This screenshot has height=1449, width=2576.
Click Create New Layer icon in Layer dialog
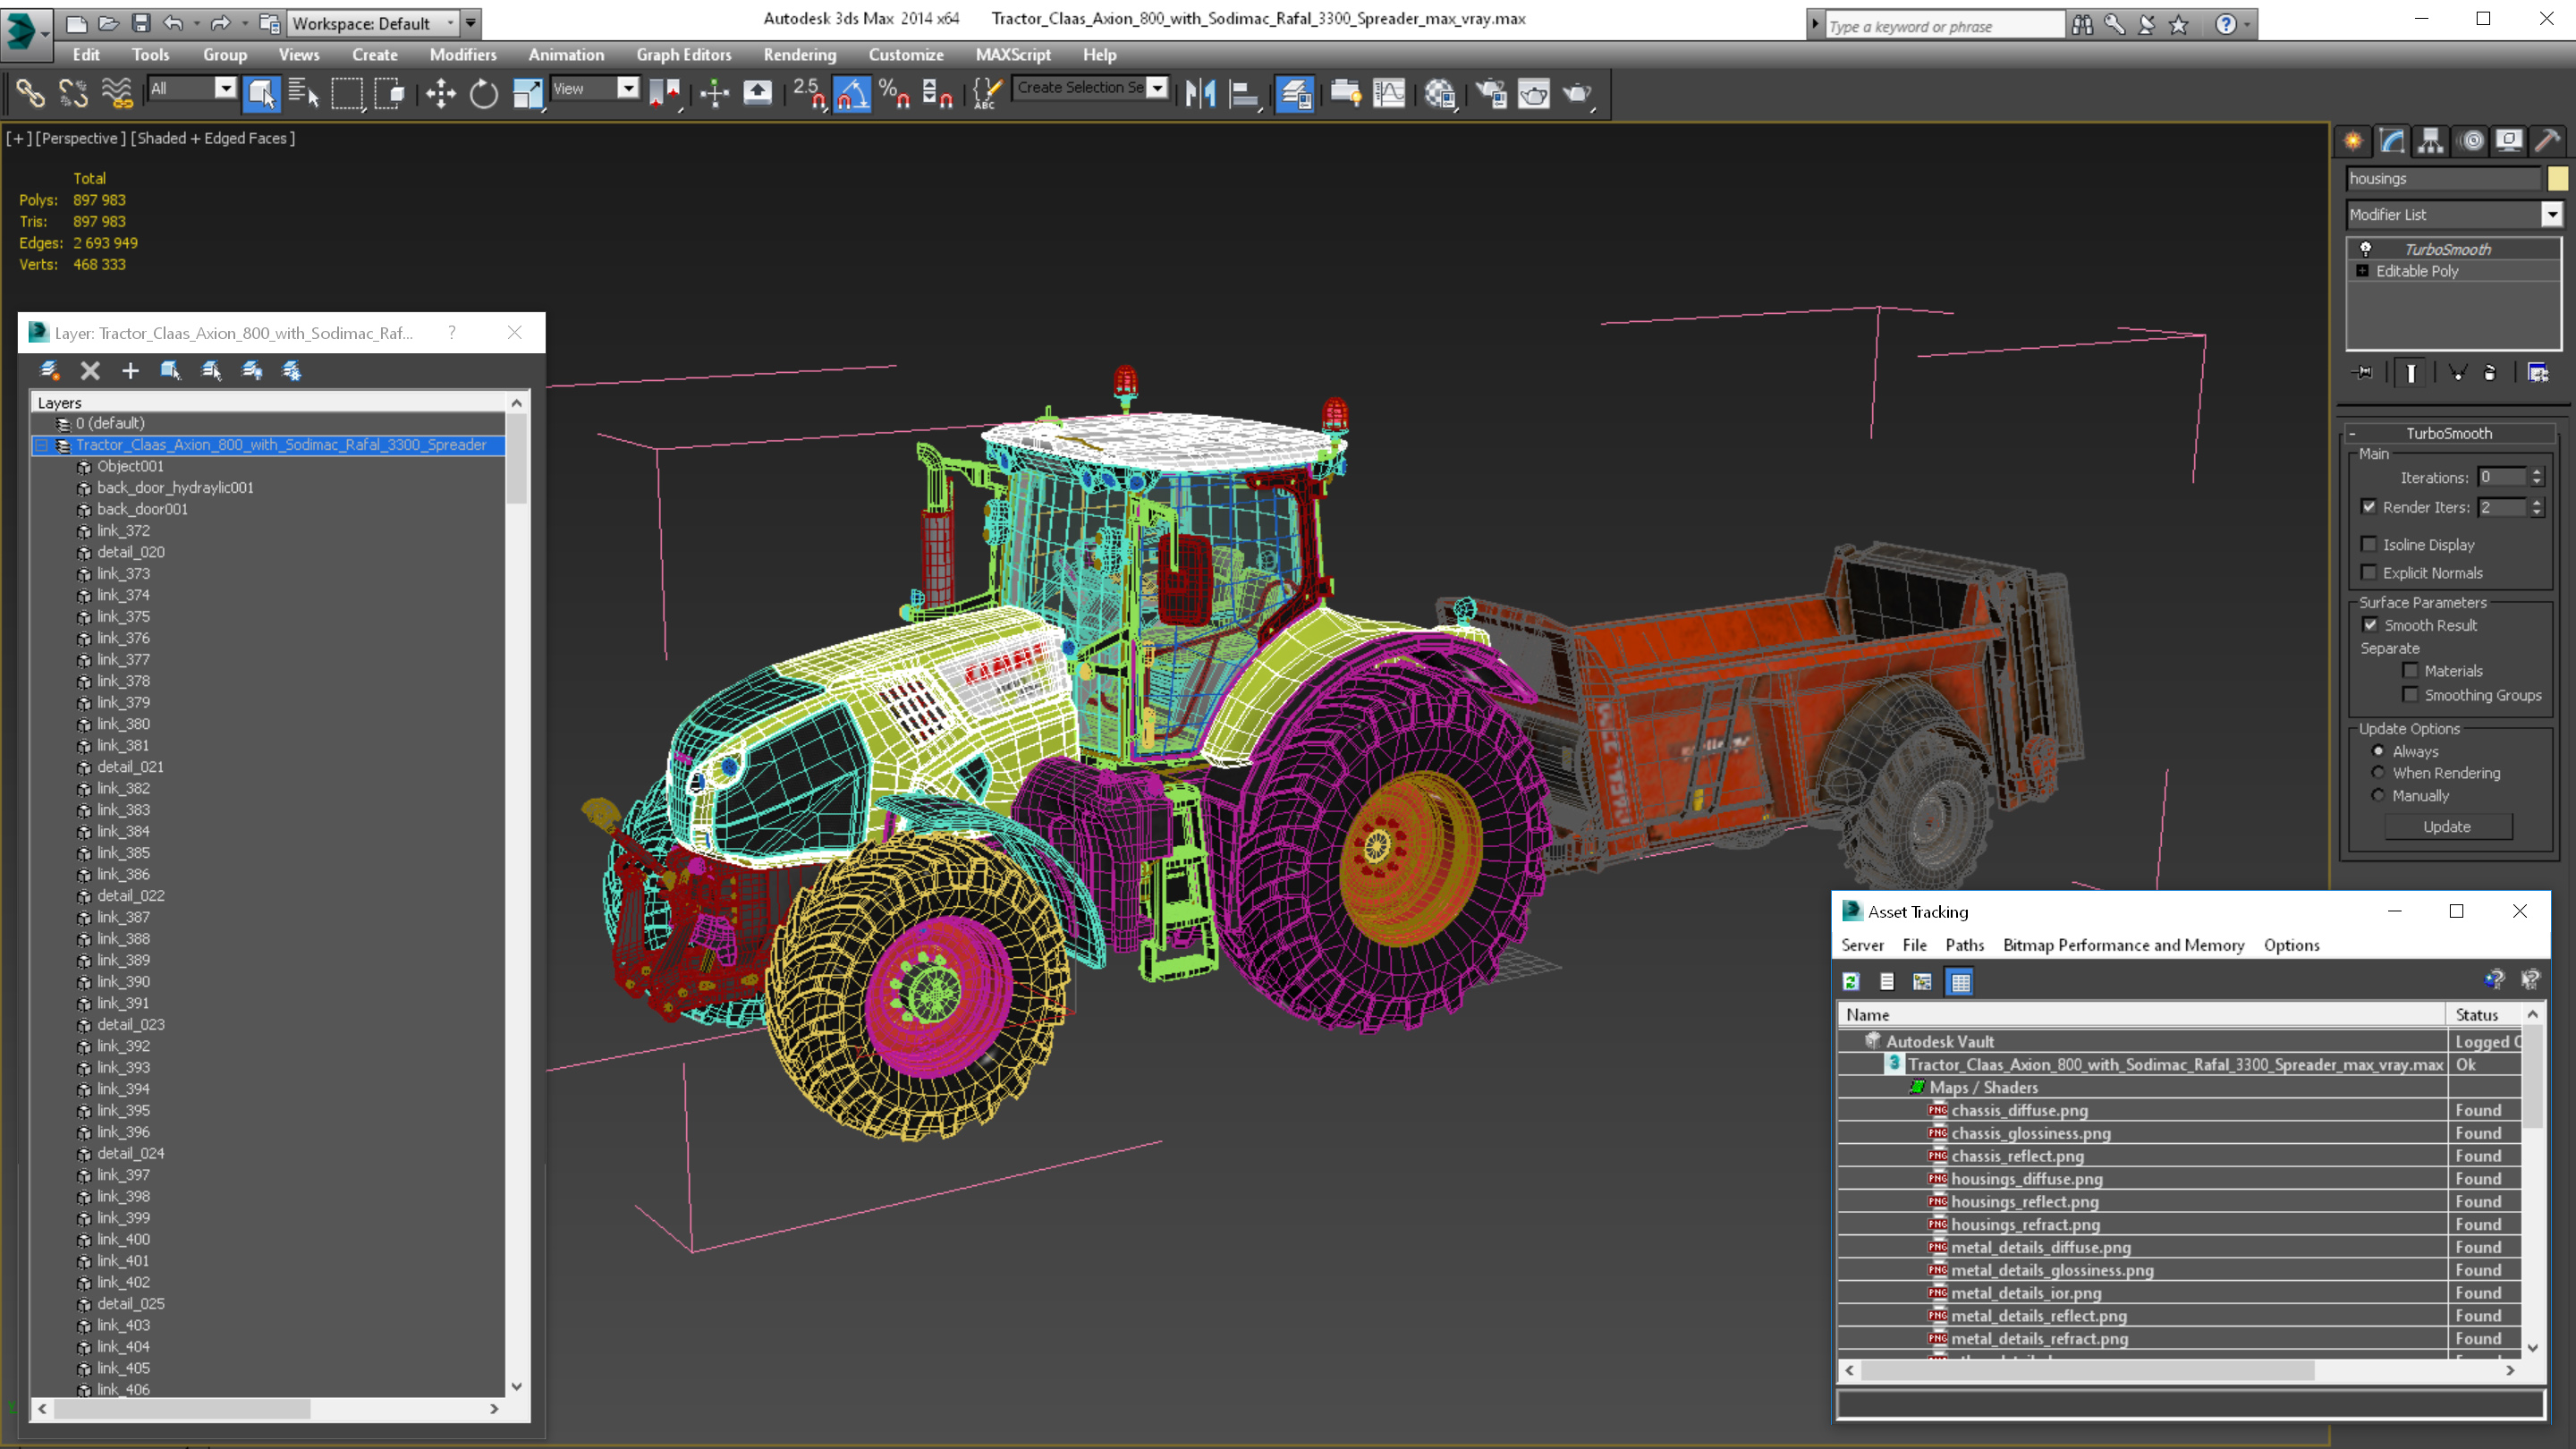coord(49,371)
